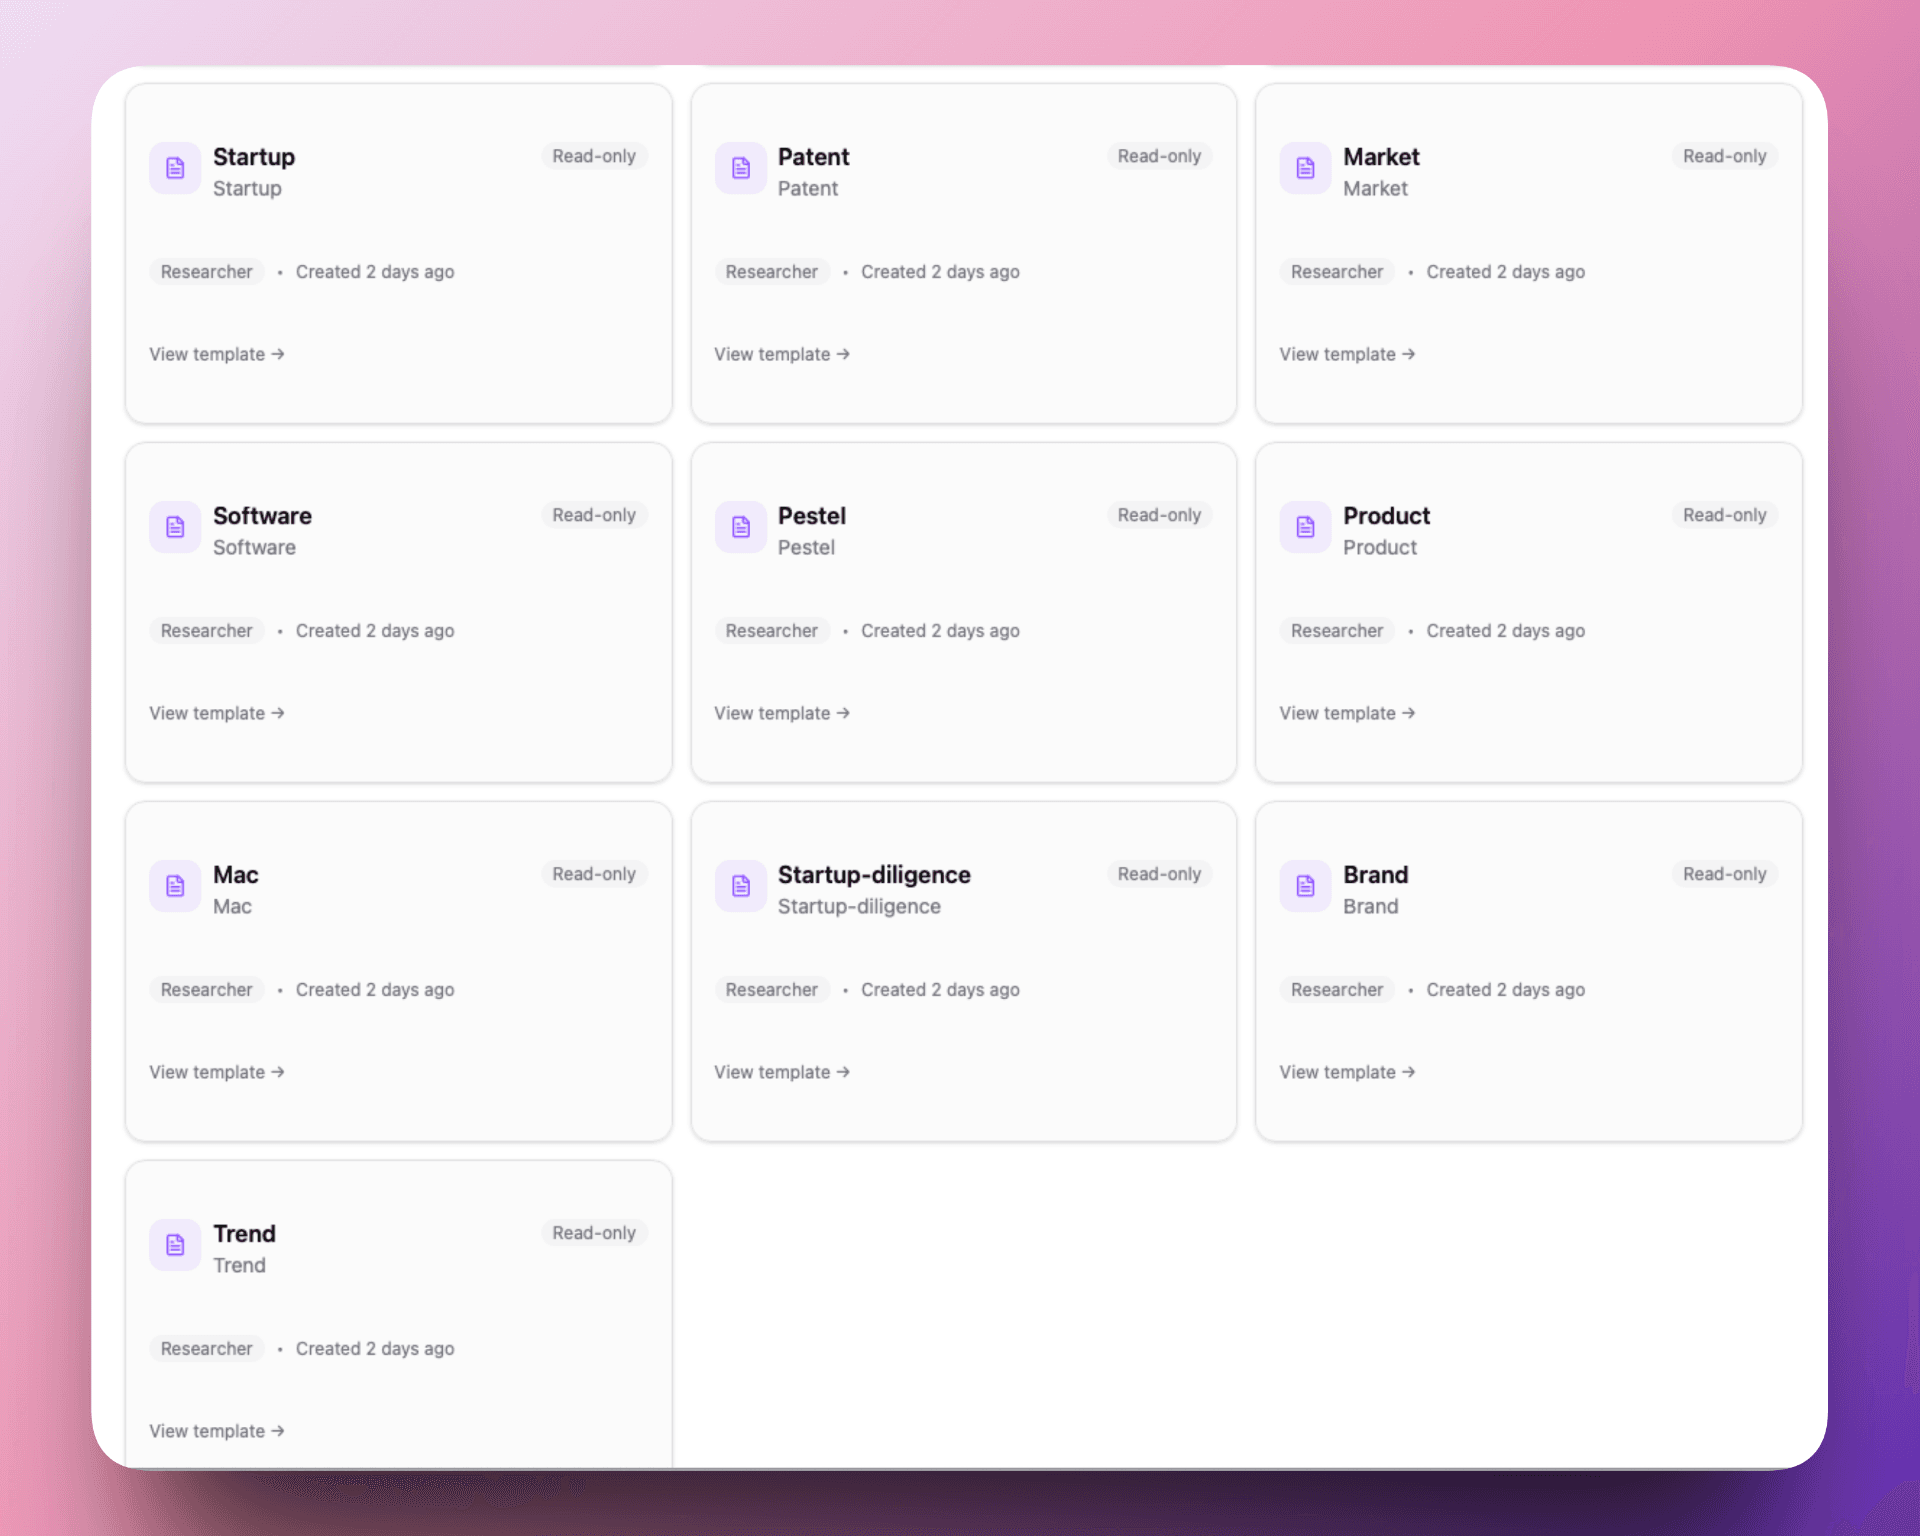The height and width of the screenshot is (1536, 1920).
Task: Click the Startup-diligence card title
Action: tap(874, 874)
